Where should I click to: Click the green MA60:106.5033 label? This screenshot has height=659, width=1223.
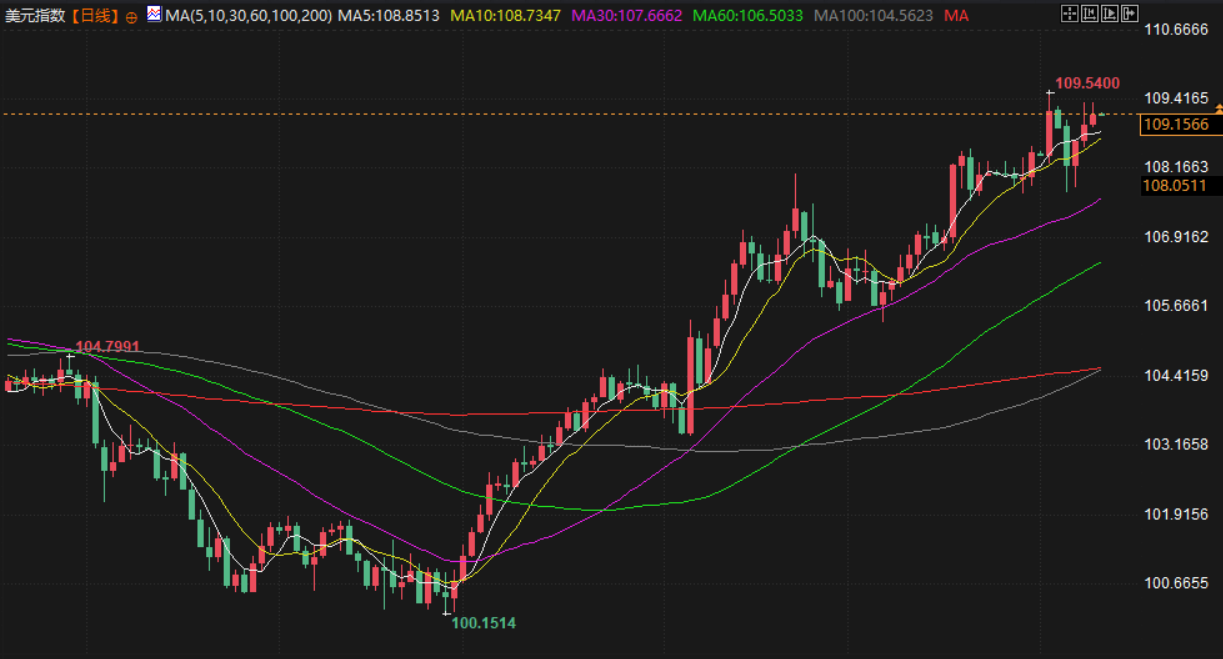click(748, 16)
